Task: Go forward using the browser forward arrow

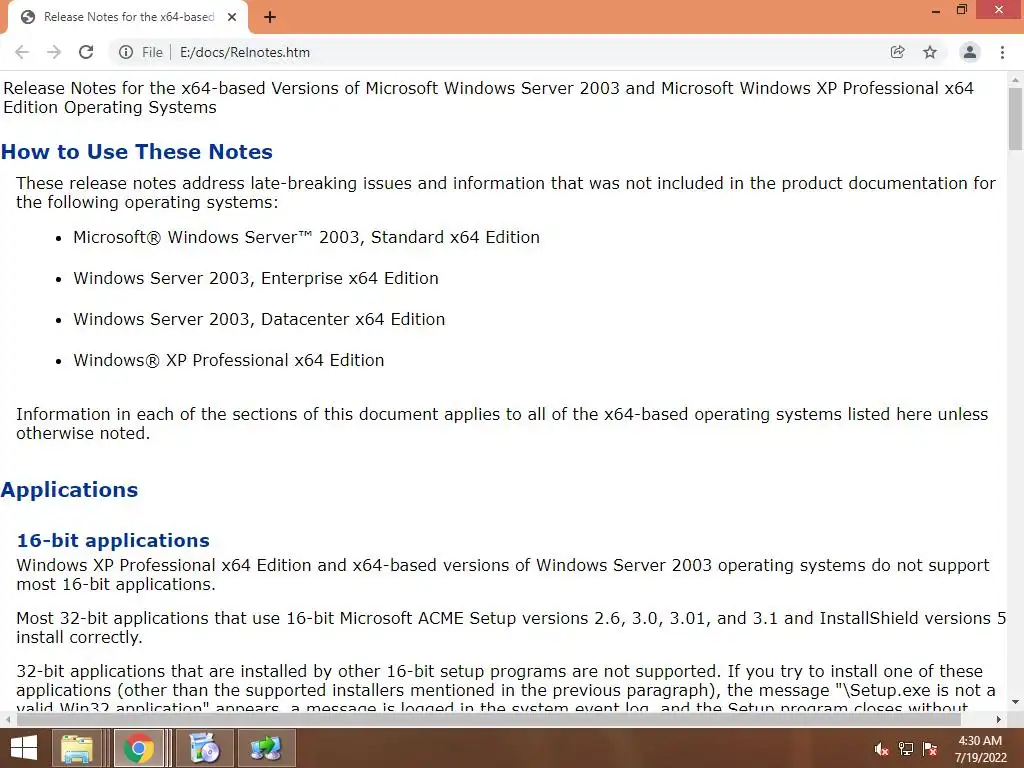Action: coord(54,52)
